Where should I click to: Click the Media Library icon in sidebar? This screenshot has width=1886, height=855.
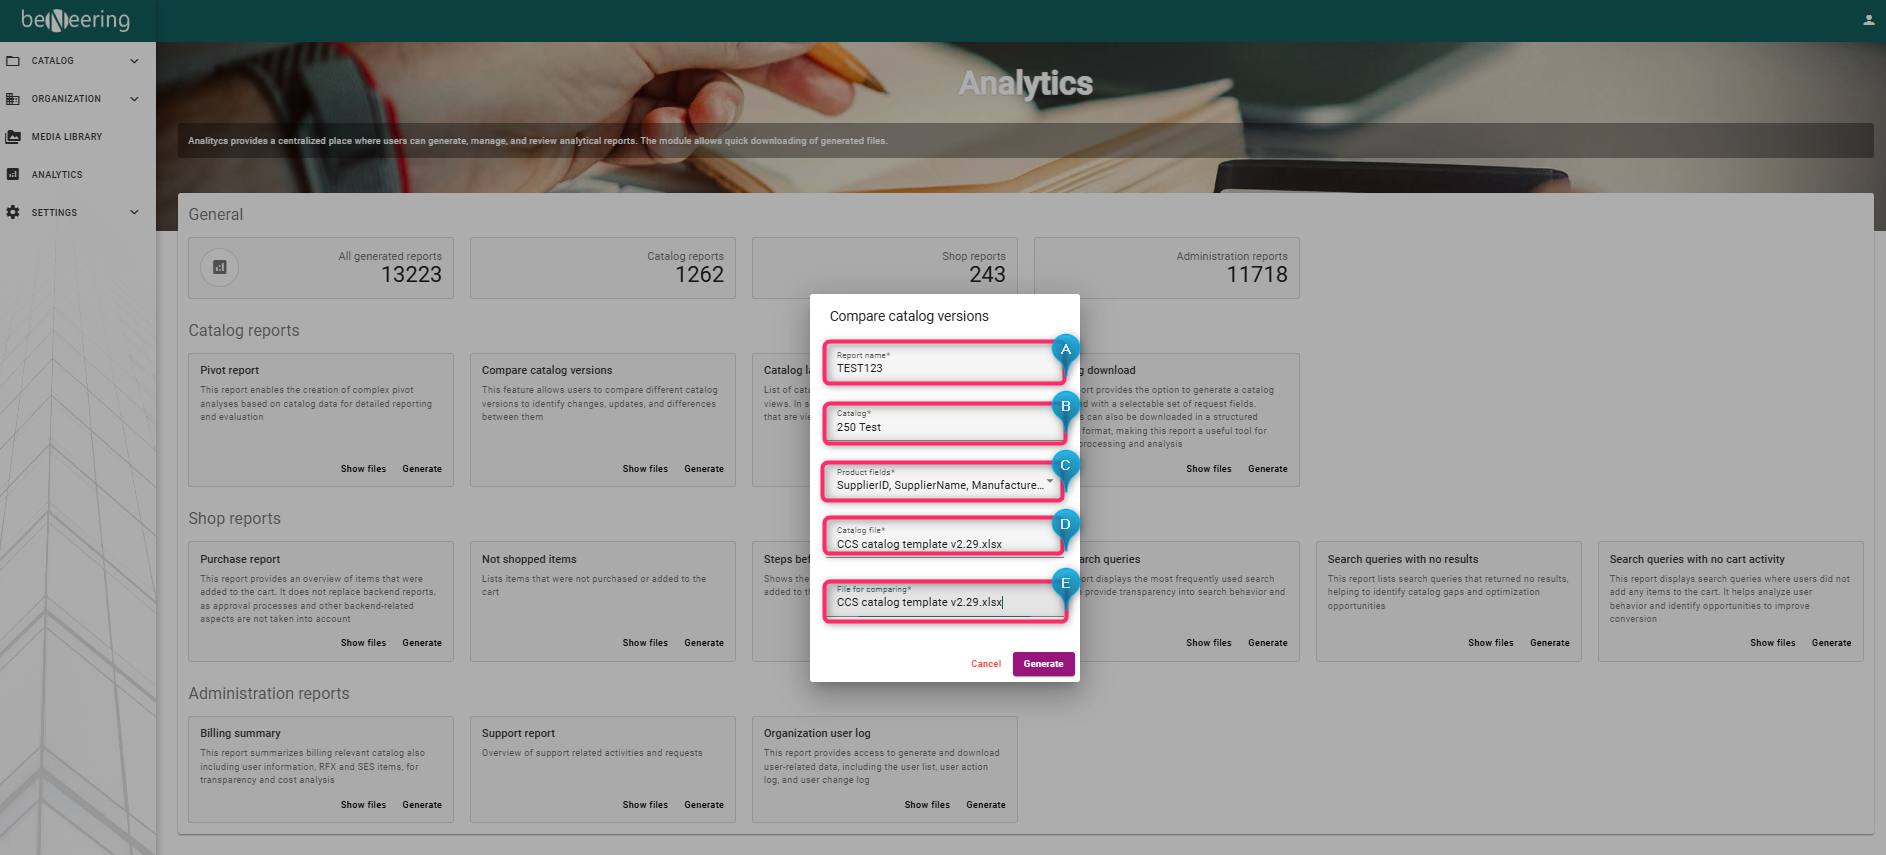click(x=13, y=137)
